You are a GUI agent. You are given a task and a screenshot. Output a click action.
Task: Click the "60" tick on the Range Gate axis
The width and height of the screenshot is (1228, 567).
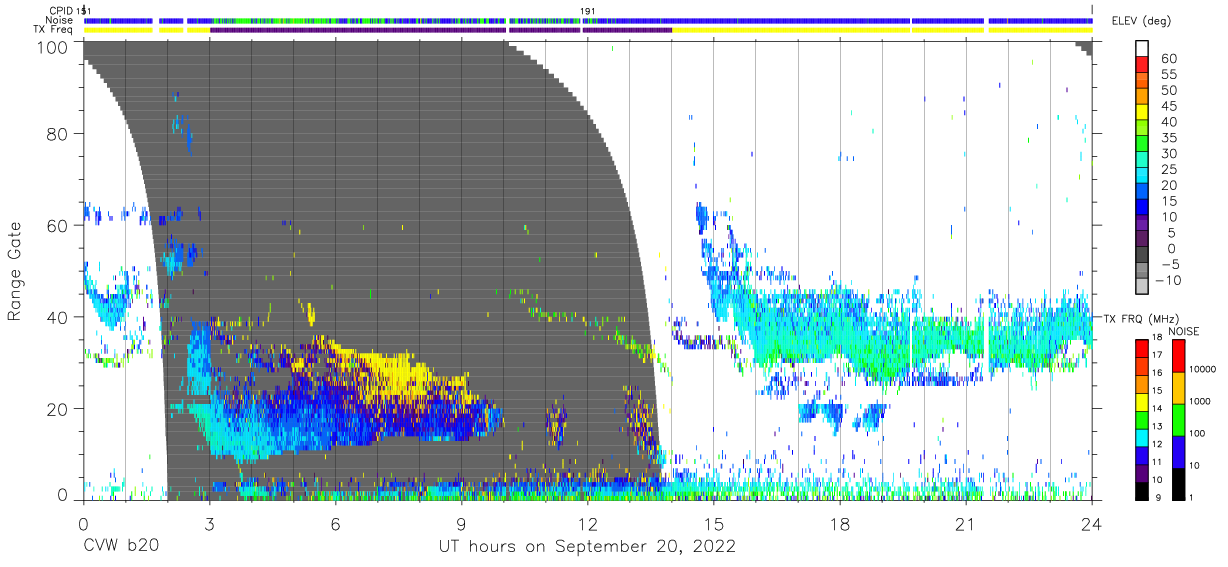tap(58, 225)
